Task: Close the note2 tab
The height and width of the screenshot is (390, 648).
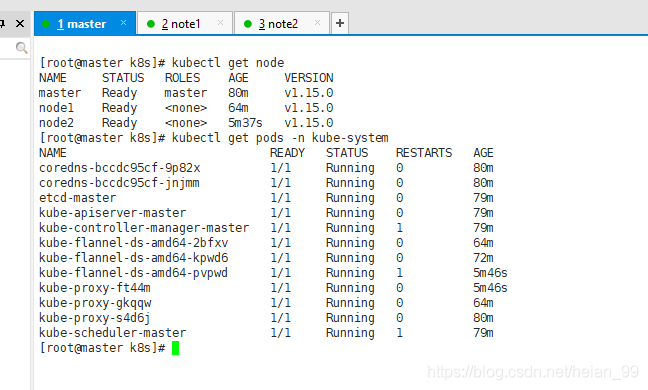Action: point(317,23)
